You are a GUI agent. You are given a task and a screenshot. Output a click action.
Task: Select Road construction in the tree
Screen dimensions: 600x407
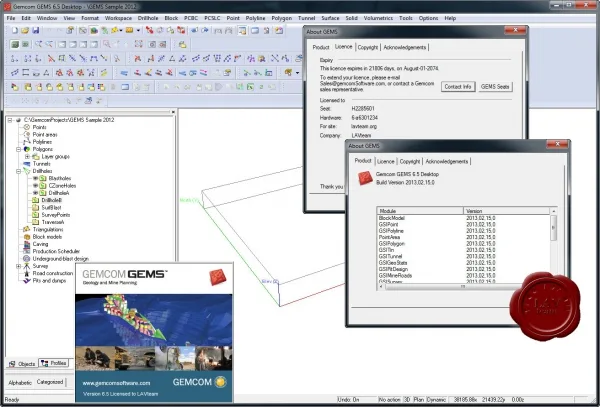point(52,273)
